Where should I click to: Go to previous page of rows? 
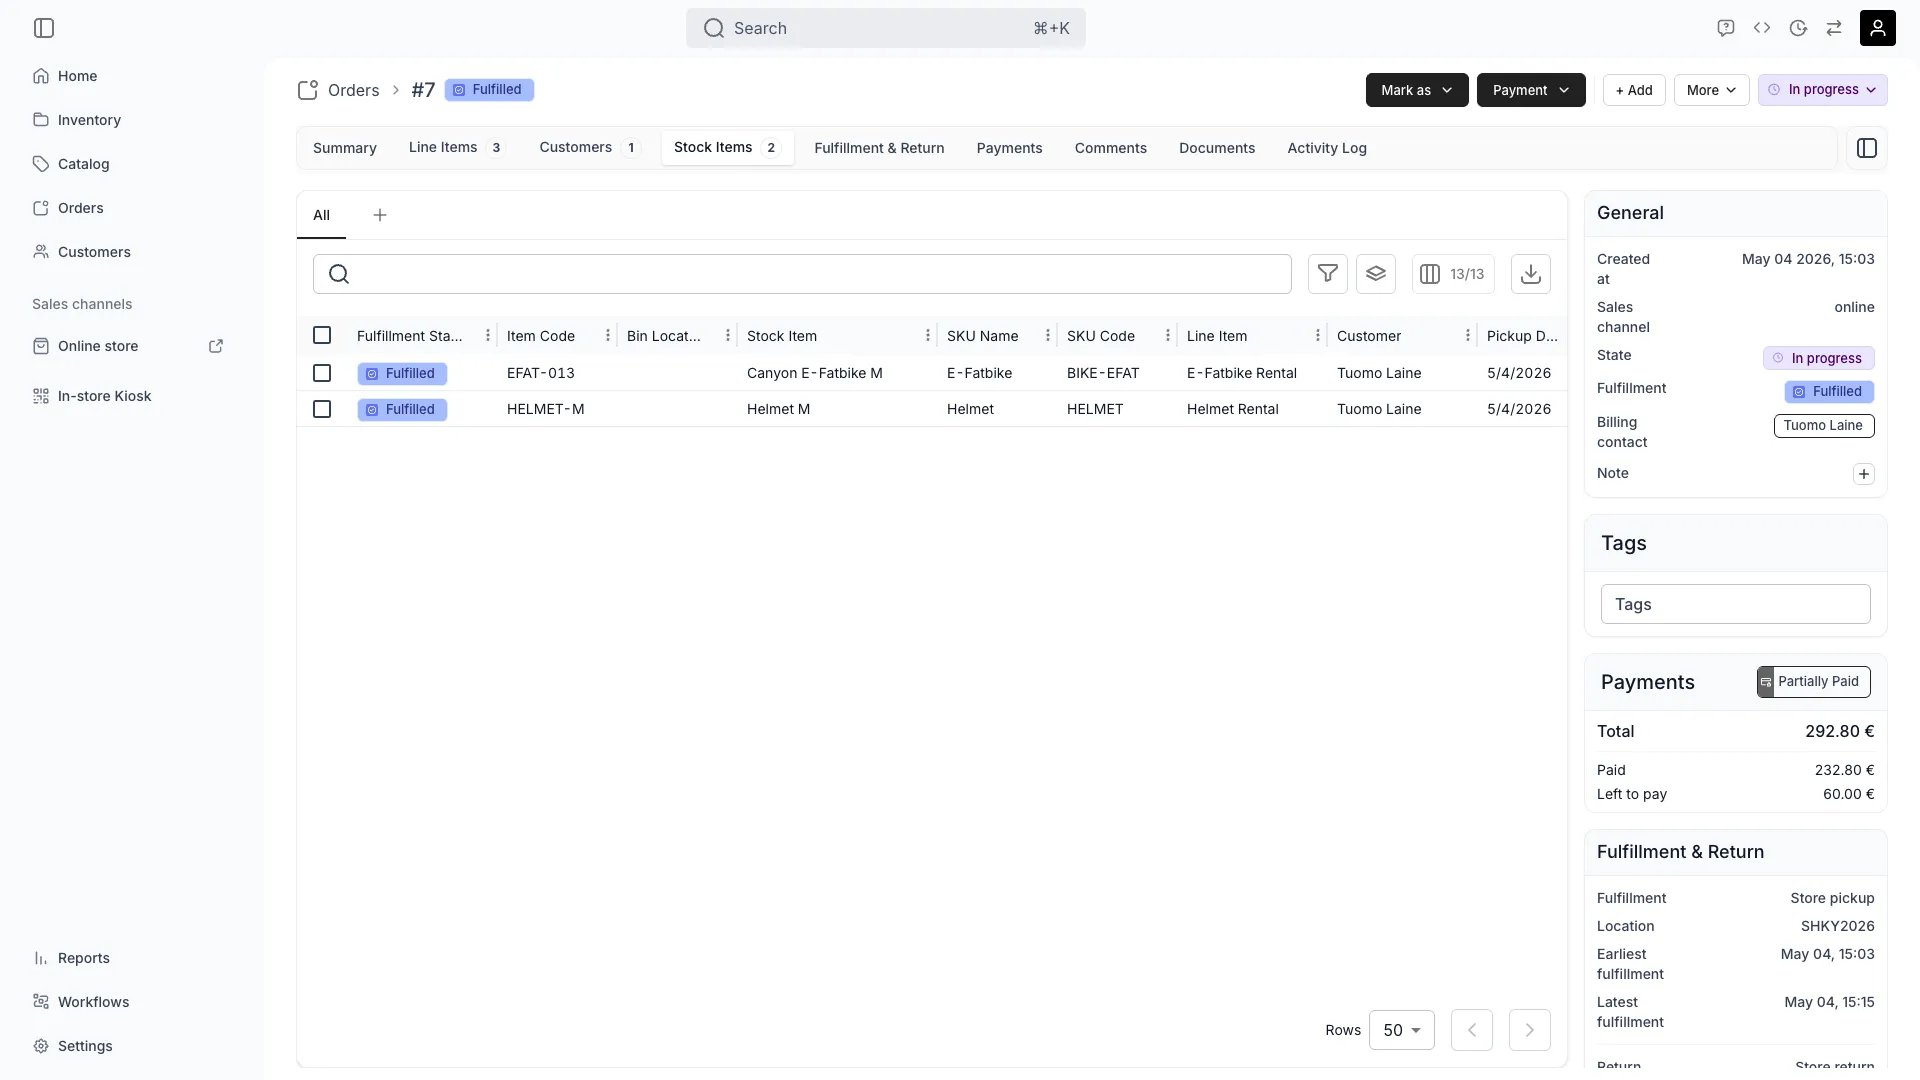(1472, 1030)
